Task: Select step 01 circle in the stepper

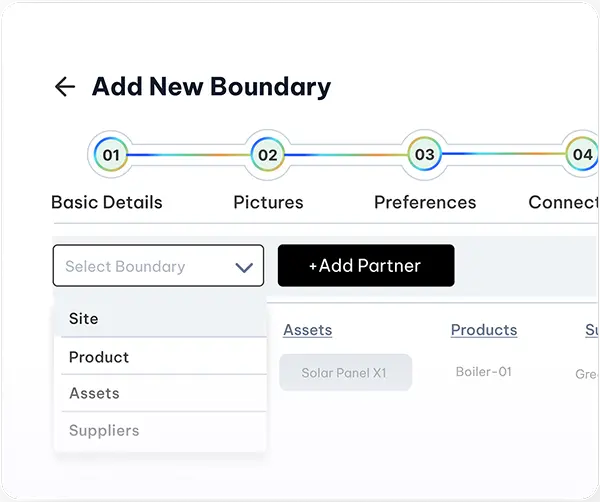Action: pyautogui.click(x=111, y=155)
